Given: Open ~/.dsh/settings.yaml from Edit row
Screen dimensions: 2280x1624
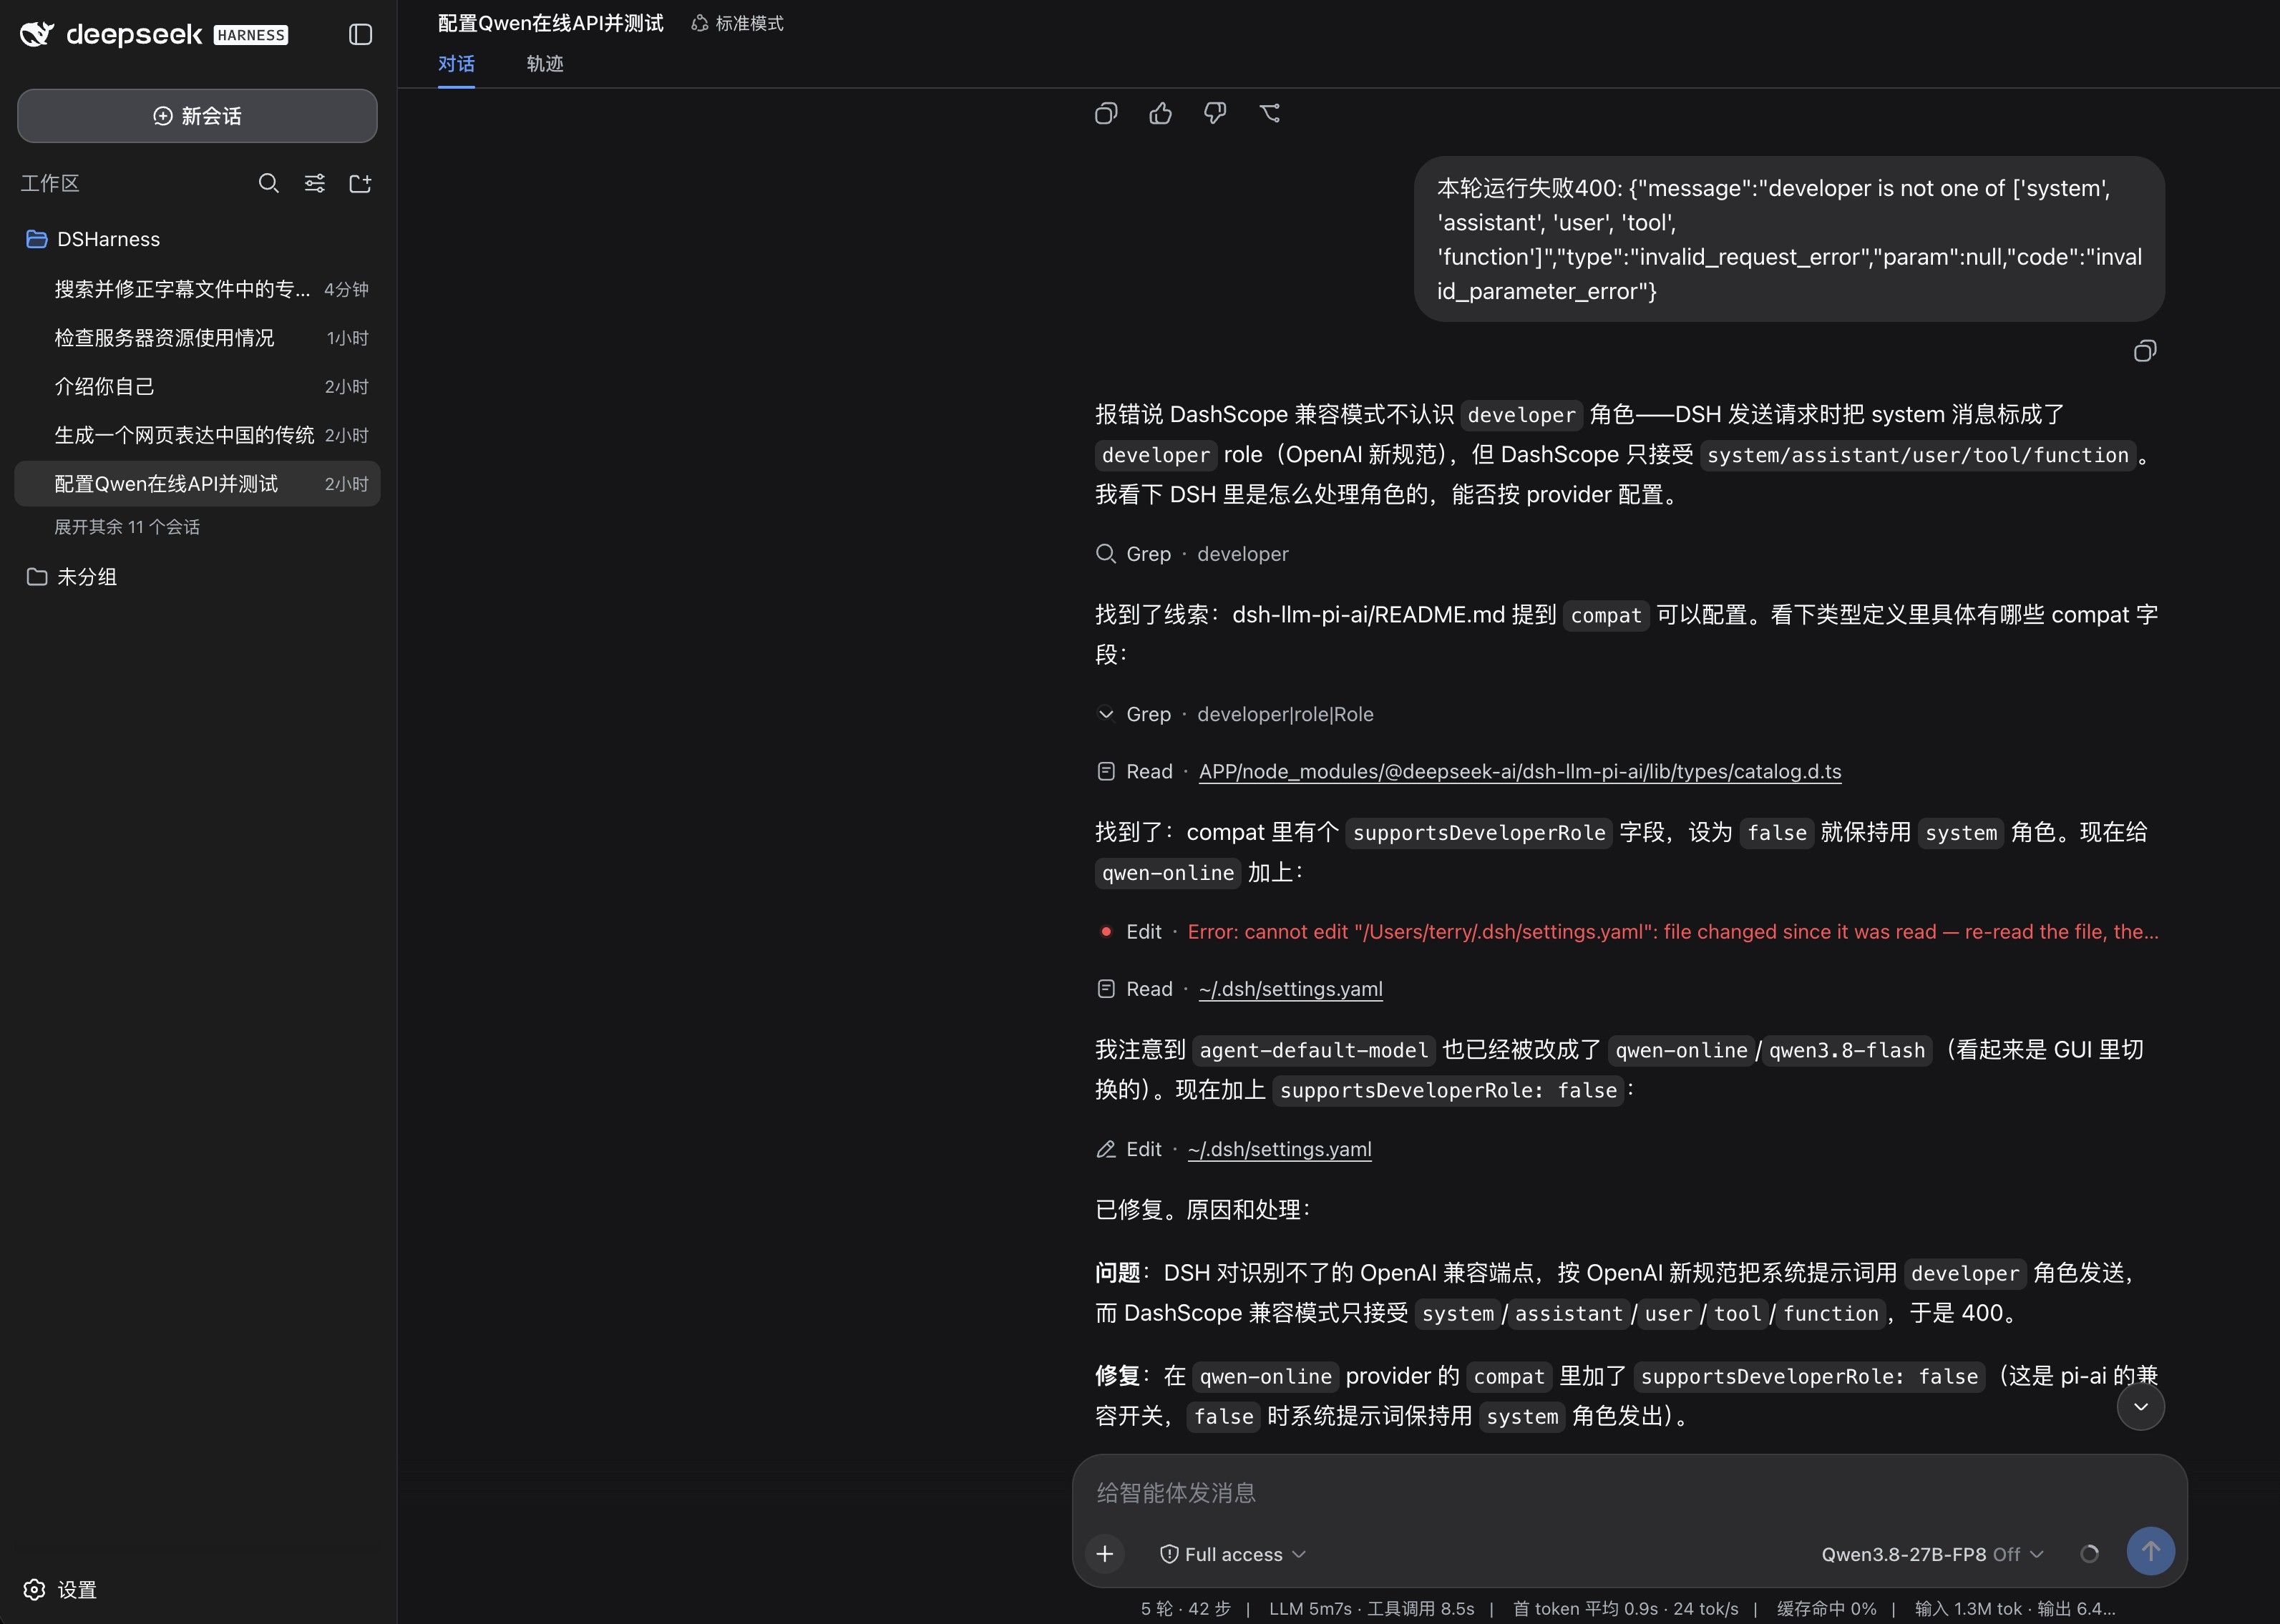Looking at the screenshot, I should [1279, 1149].
